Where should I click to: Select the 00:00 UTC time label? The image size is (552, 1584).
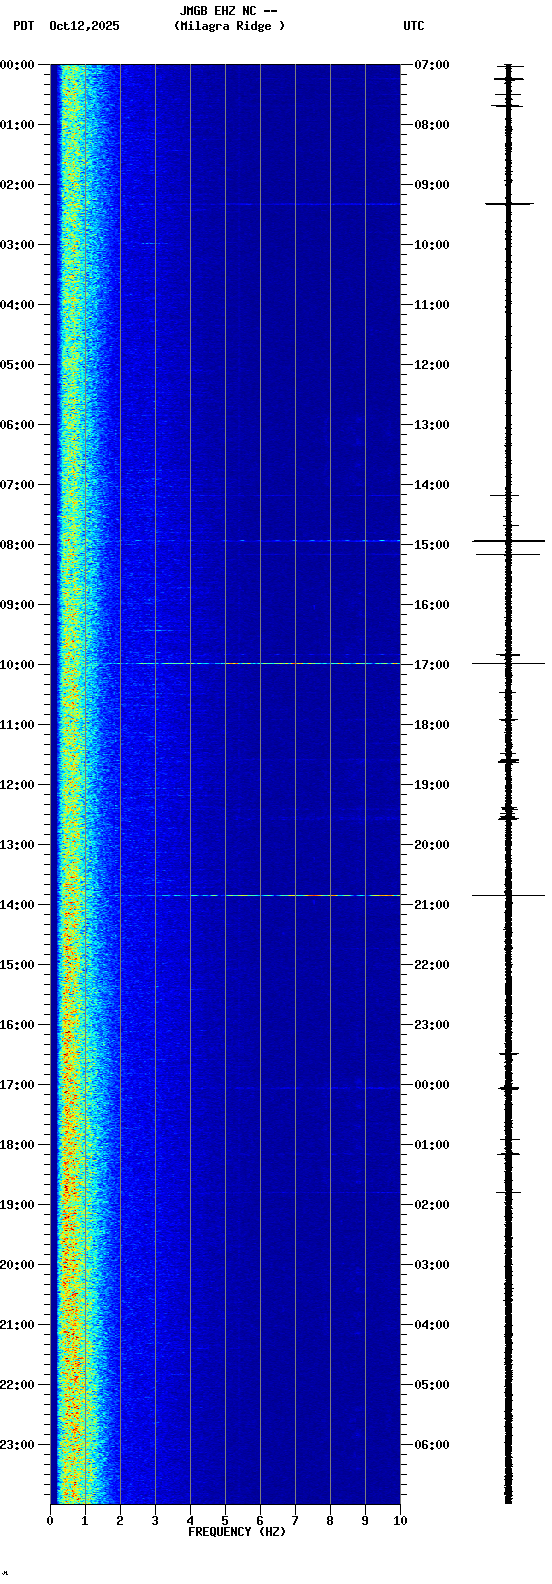[x=432, y=1085]
